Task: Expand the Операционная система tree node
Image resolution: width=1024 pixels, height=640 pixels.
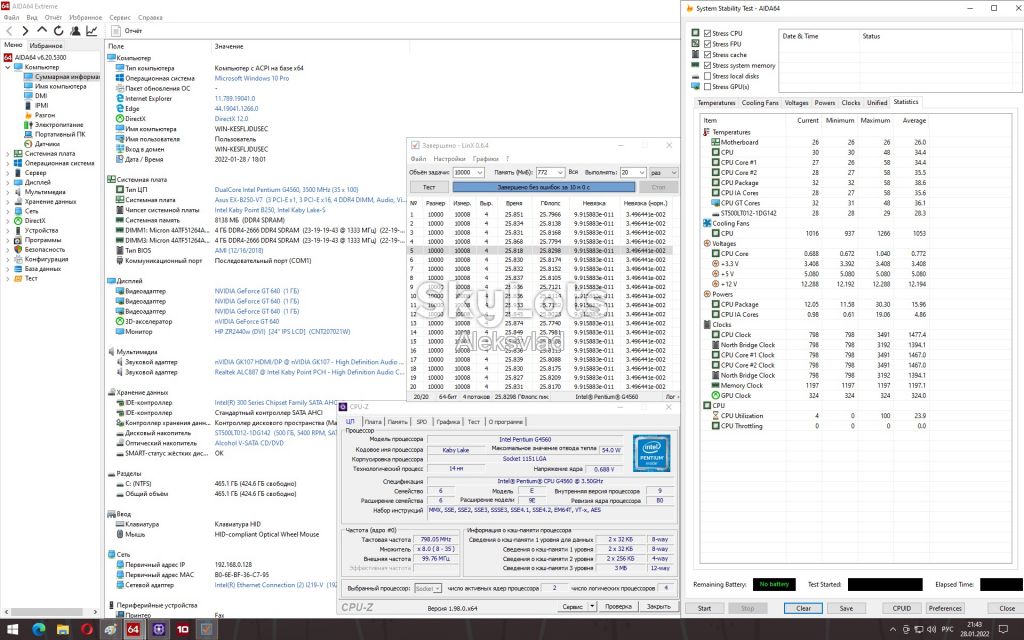Action: coord(8,163)
